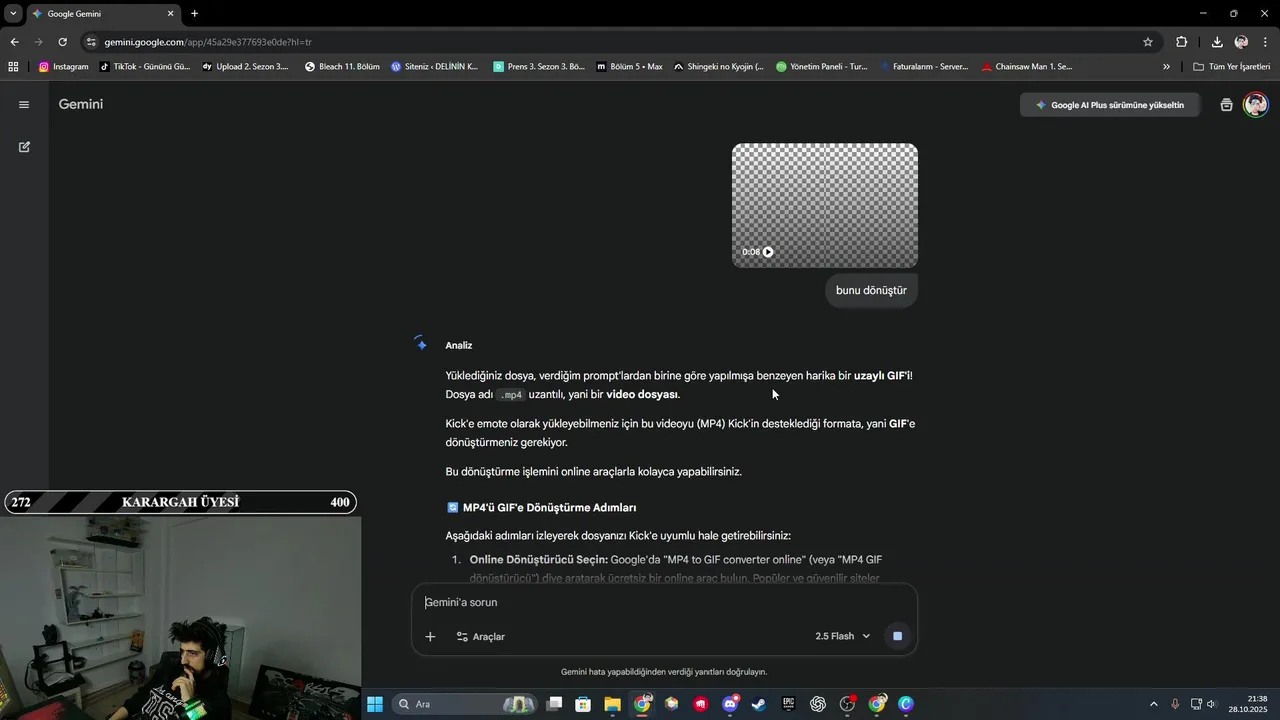Open the TikTok bookmark
Screen dimensions: 1280x720
145,67
